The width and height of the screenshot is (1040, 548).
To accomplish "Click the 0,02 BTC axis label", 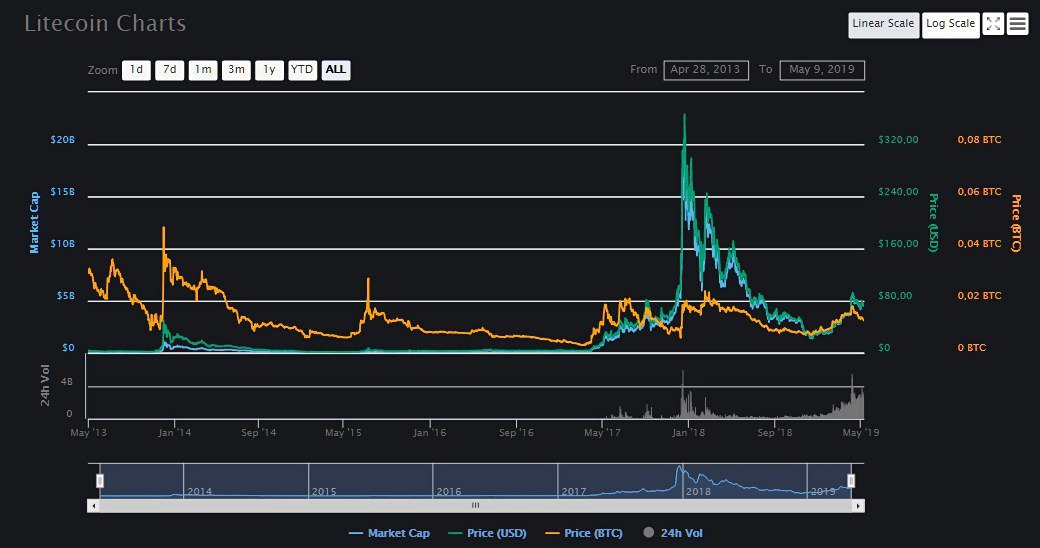I will [979, 296].
